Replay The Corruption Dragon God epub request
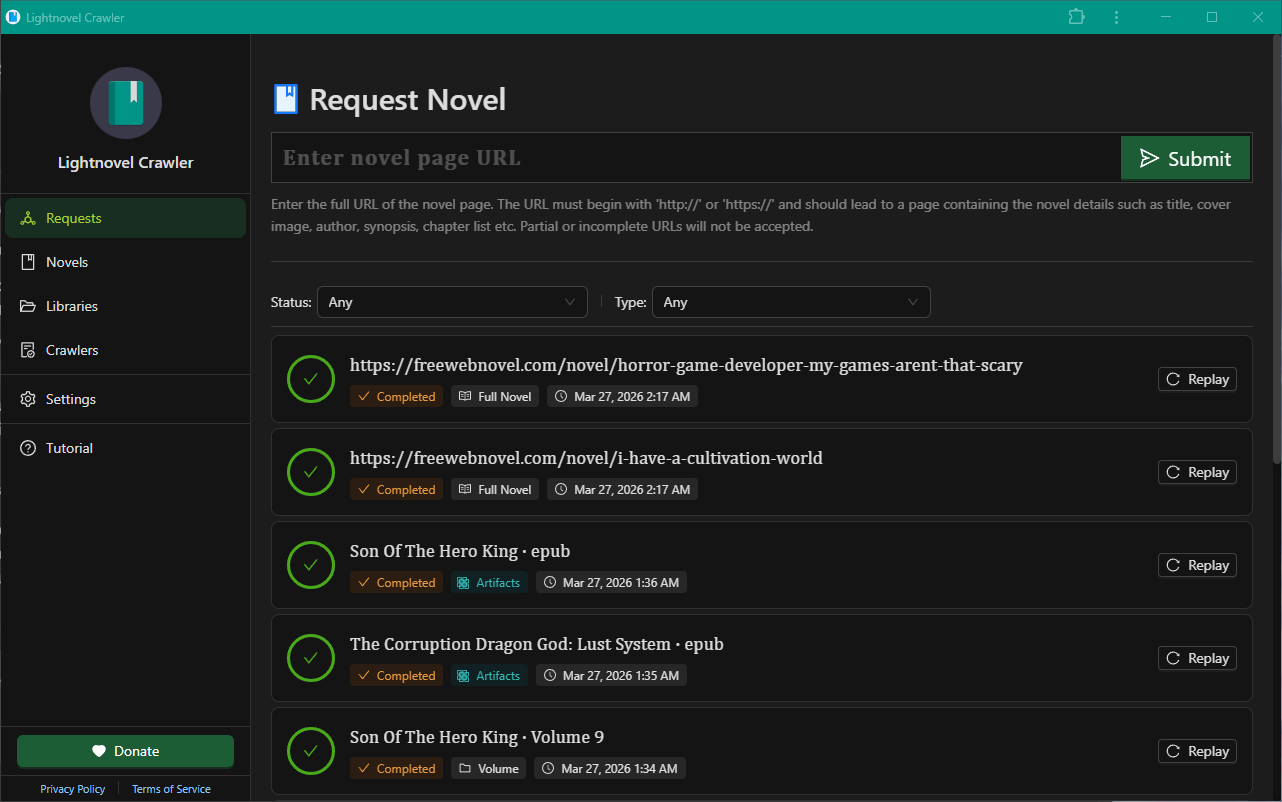The image size is (1282, 802). 1197,658
